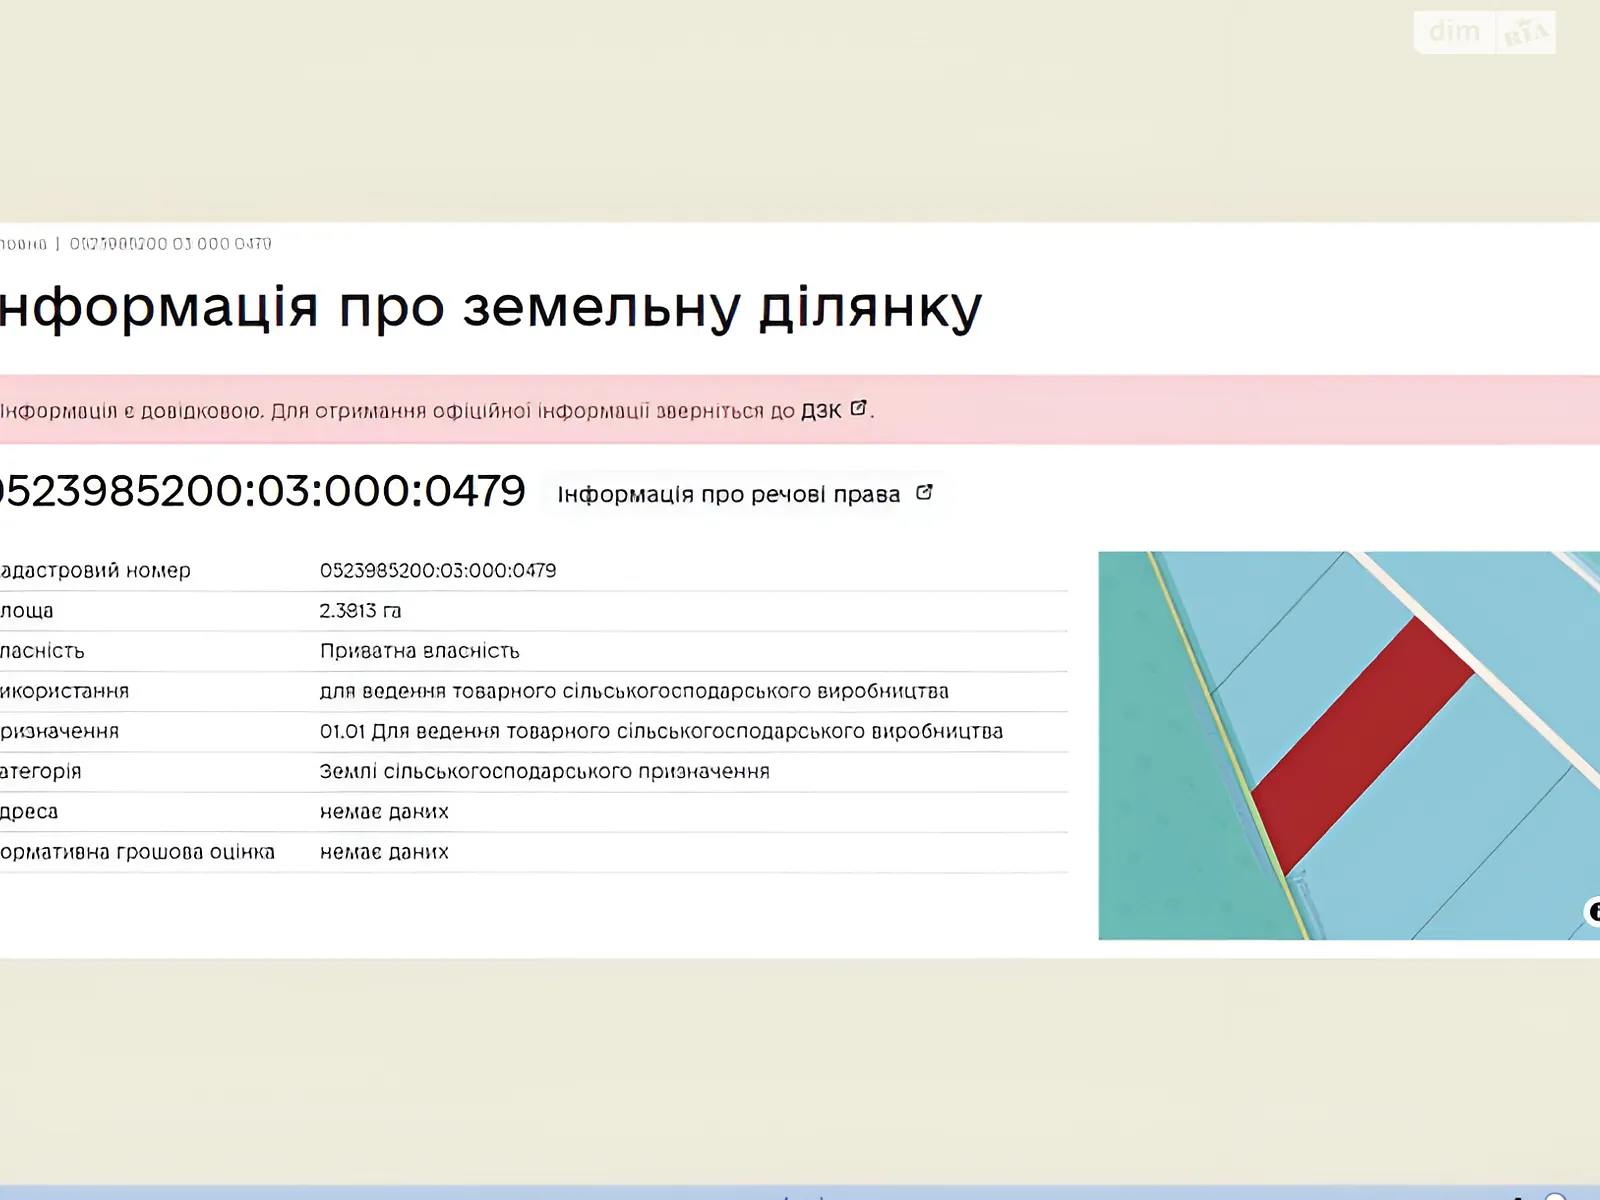Screen dimensions: 1600x1200
Task: Click Землі сільськогосподарського призначення category value
Action: click(x=544, y=772)
